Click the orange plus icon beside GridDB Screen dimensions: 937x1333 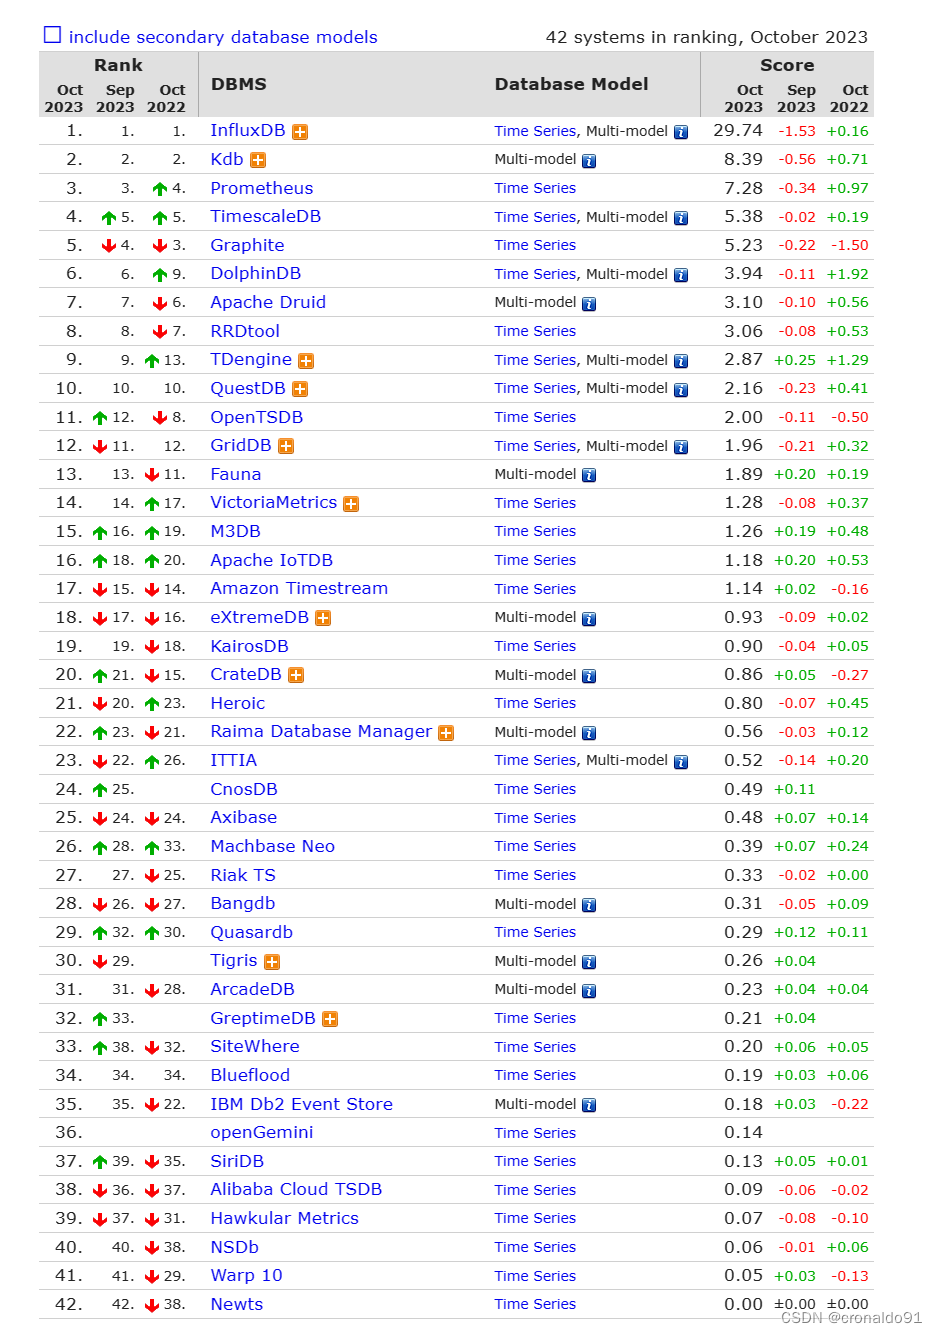[286, 447]
